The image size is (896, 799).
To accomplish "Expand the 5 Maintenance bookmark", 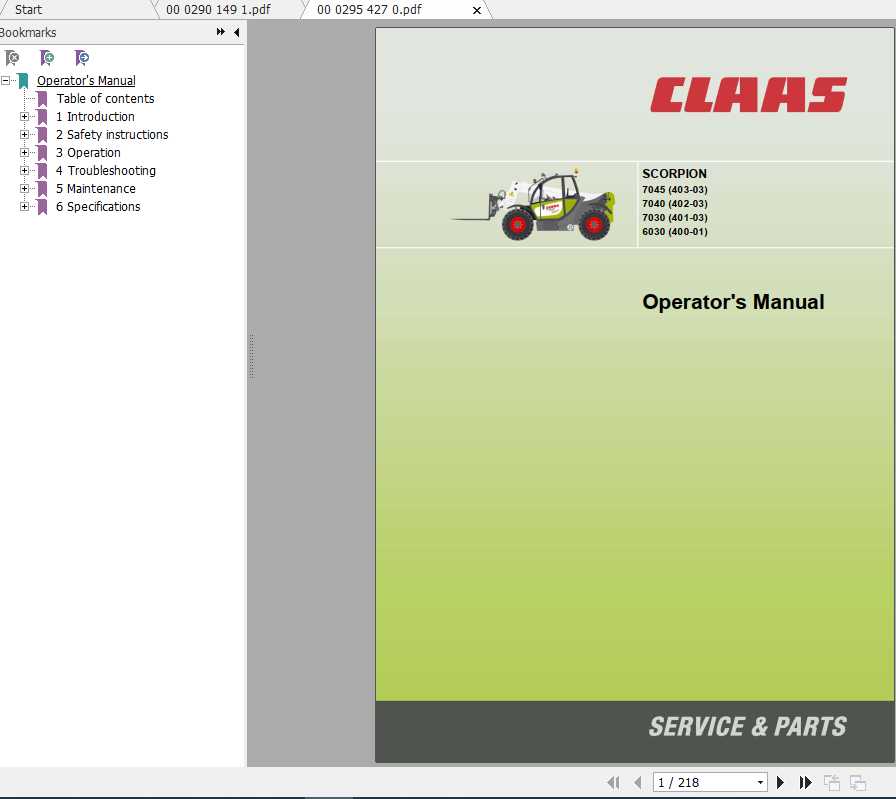I will click(24, 188).
